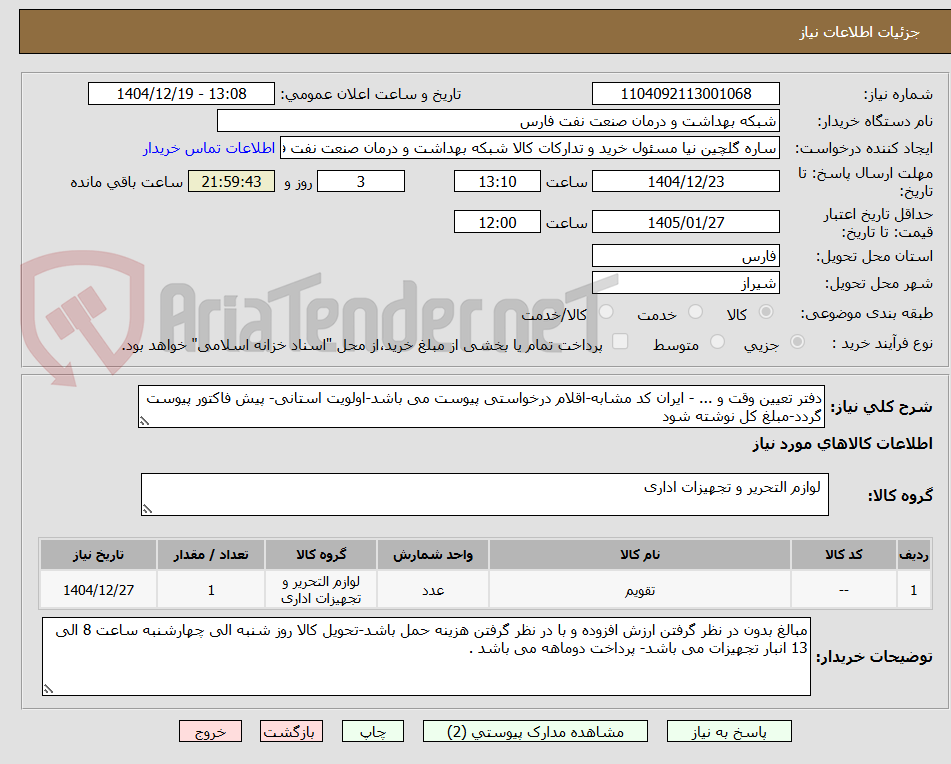
Task: Click the عدد unit cell
Action: tap(432, 590)
